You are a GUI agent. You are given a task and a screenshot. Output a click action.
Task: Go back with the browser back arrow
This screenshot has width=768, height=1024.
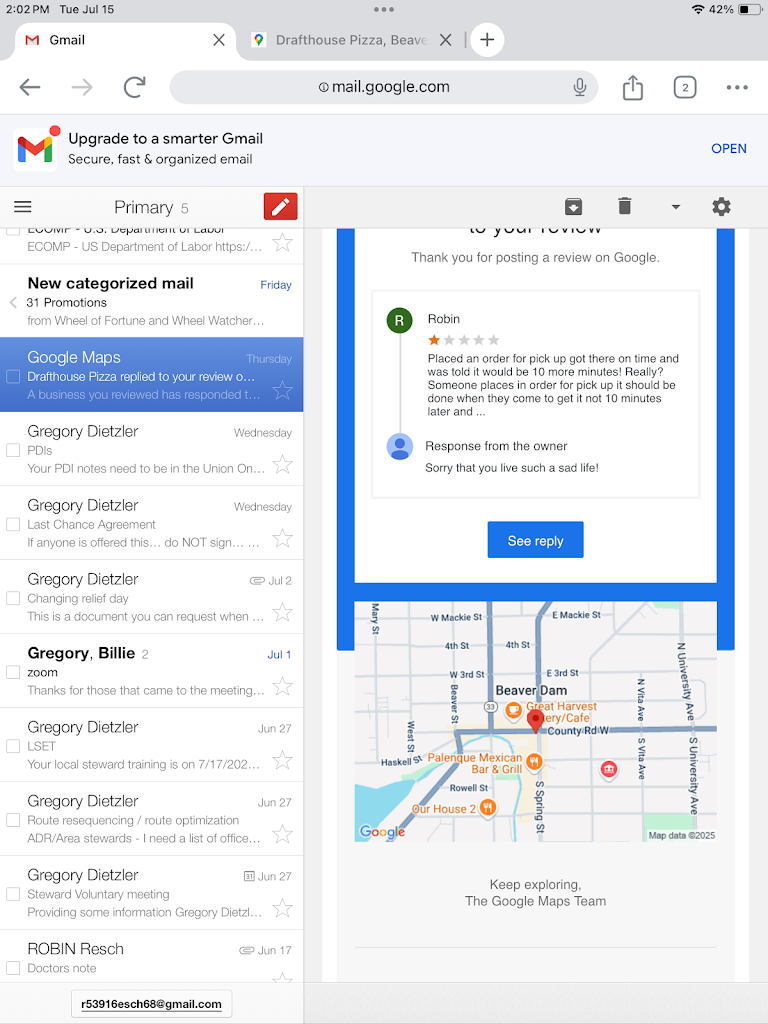tap(30, 87)
